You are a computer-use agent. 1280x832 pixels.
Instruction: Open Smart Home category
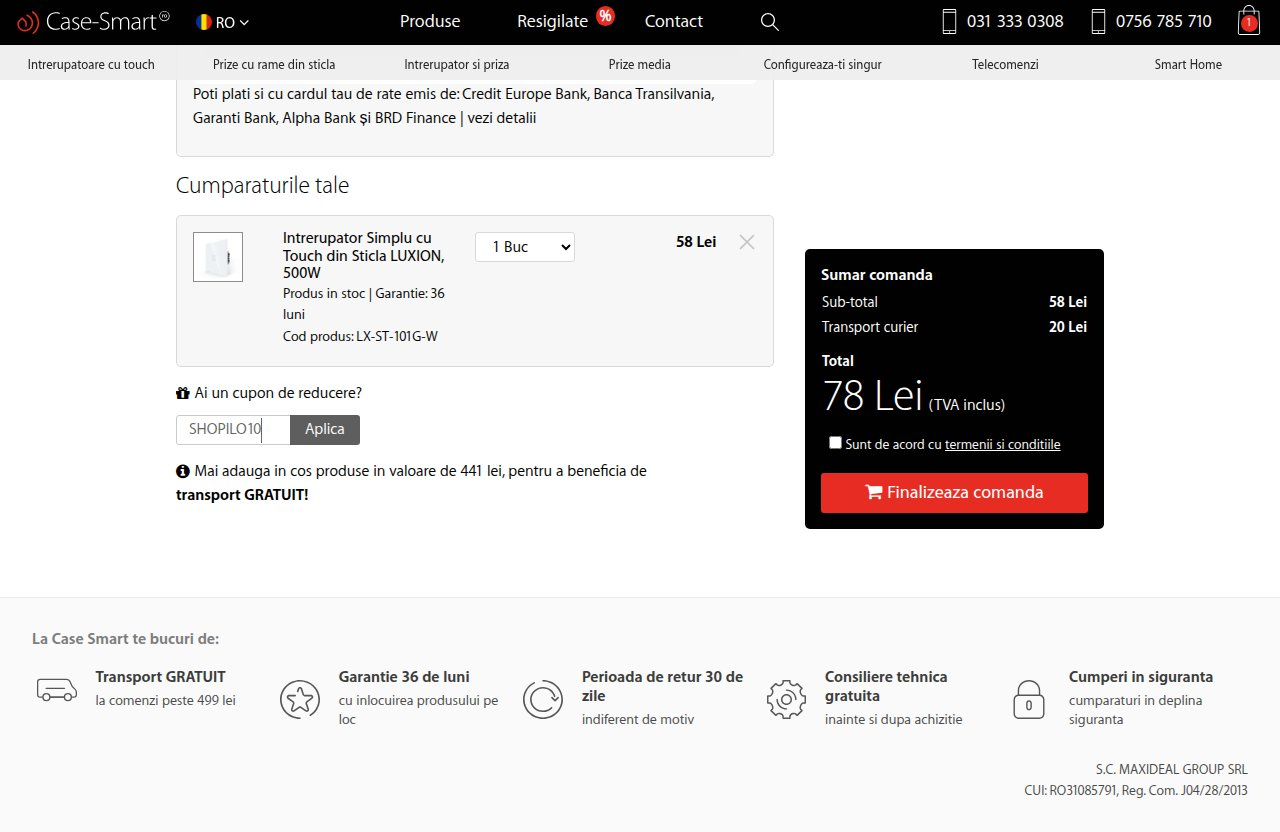click(1188, 64)
